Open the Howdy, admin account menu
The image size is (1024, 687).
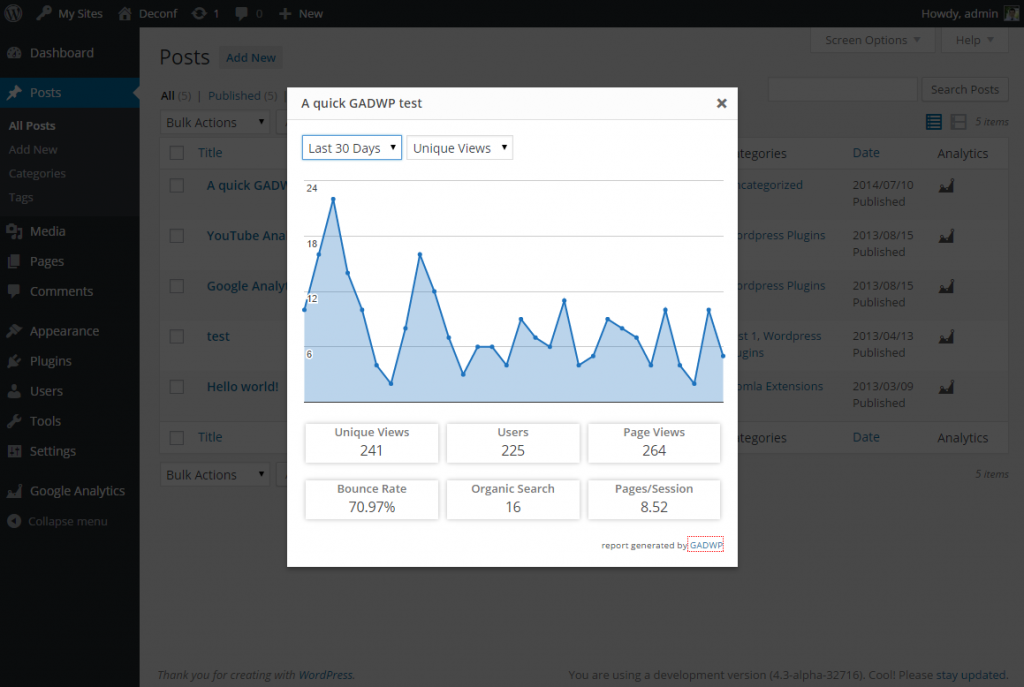970,13
